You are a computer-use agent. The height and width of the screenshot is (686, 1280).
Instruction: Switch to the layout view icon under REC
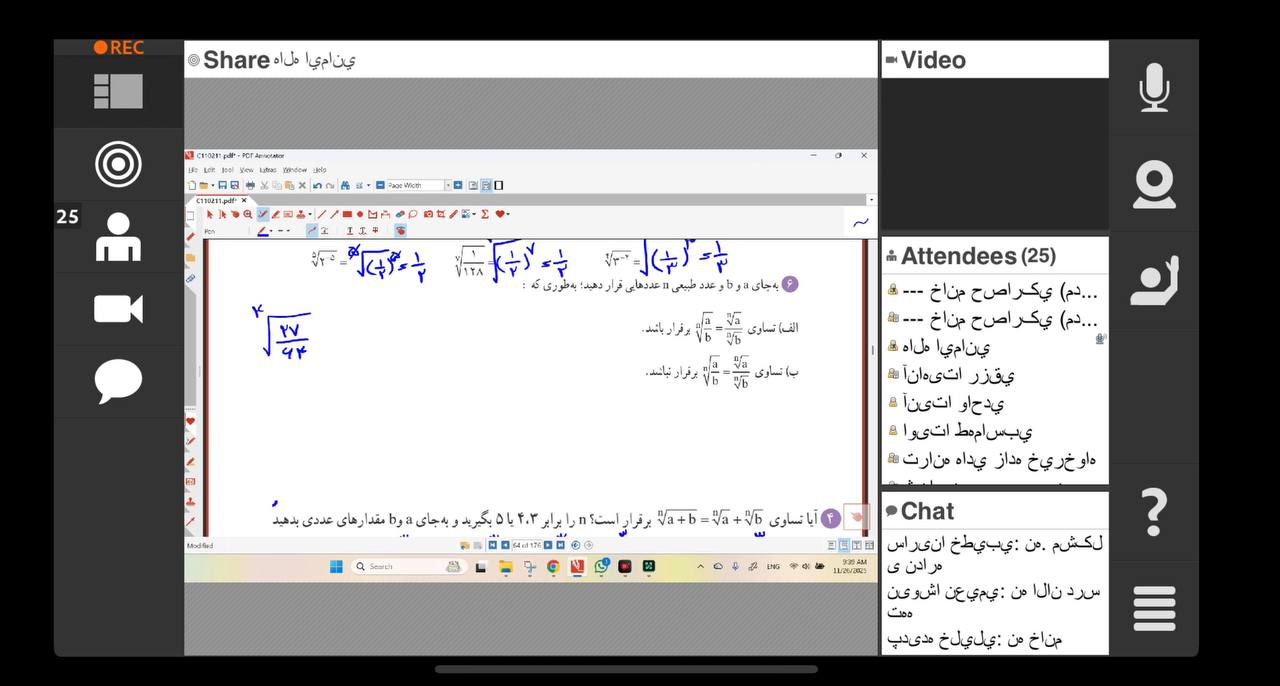118,91
